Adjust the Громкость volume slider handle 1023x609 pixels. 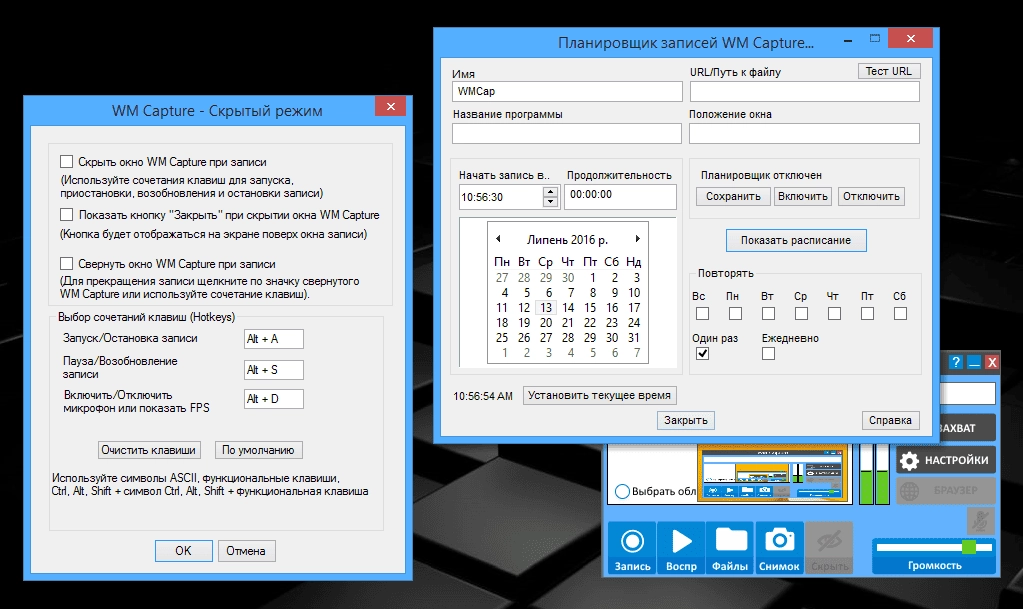tap(969, 547)
